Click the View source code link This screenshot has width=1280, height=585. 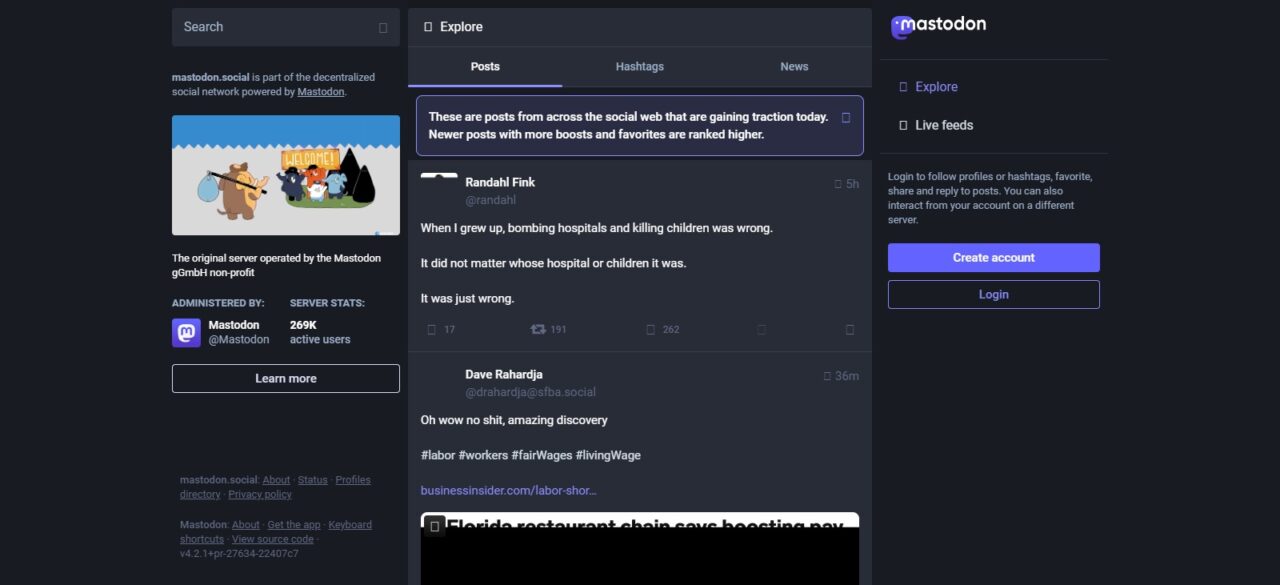(x=273, y=540)
